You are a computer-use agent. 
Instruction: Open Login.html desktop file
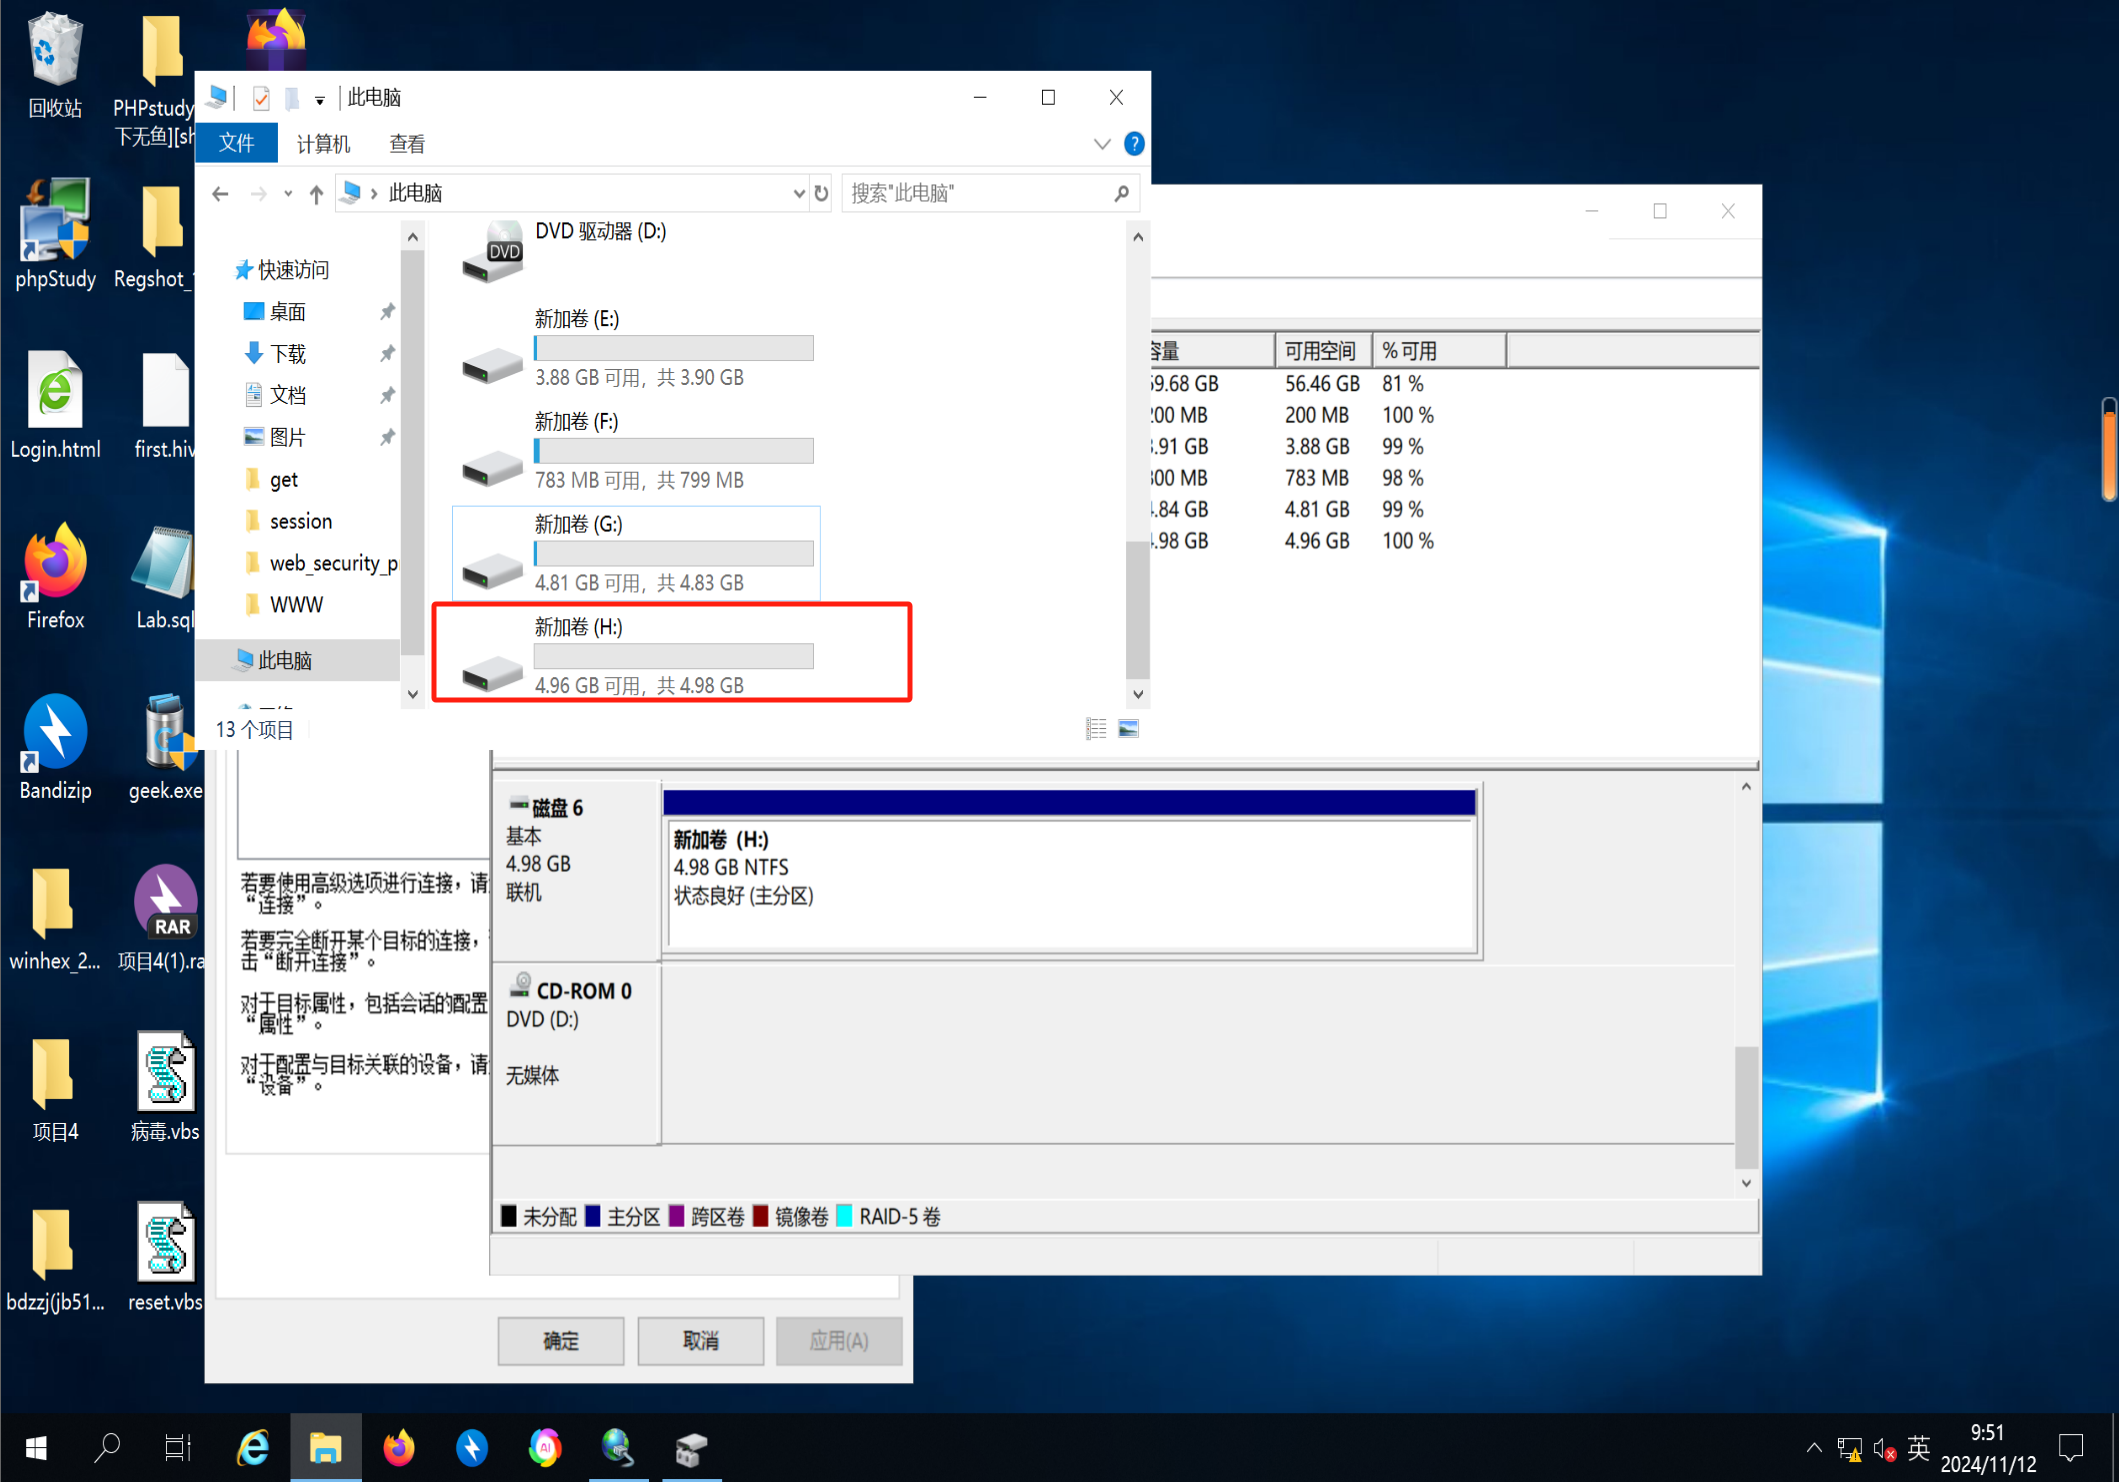tap(55, 405)
